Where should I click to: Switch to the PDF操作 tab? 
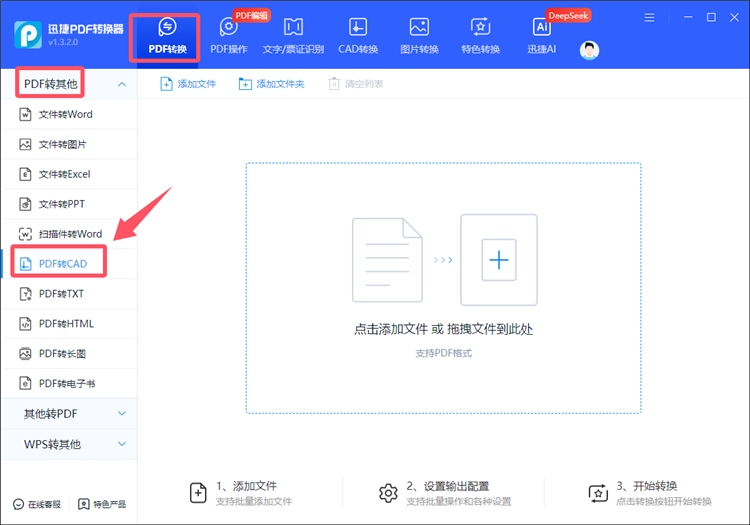pyautogui.click(x=229, y=37)
